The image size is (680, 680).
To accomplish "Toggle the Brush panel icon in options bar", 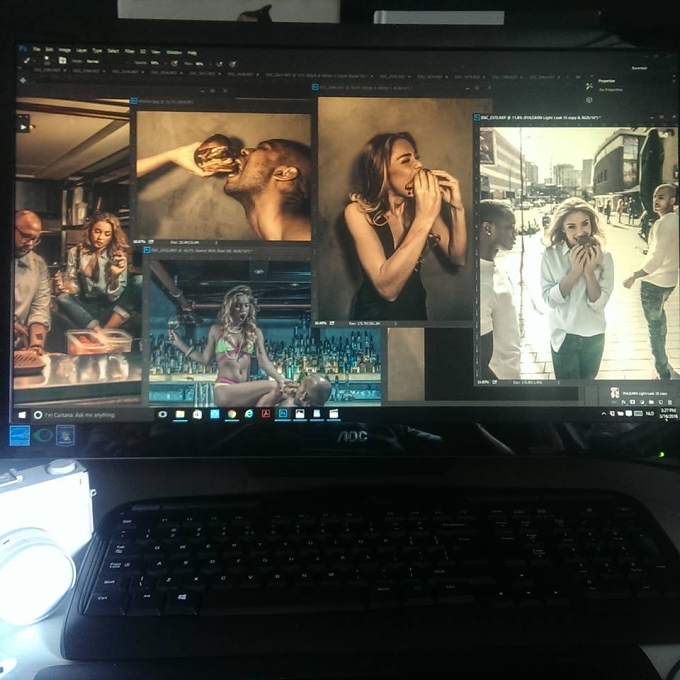I will (x=62, y=60).
